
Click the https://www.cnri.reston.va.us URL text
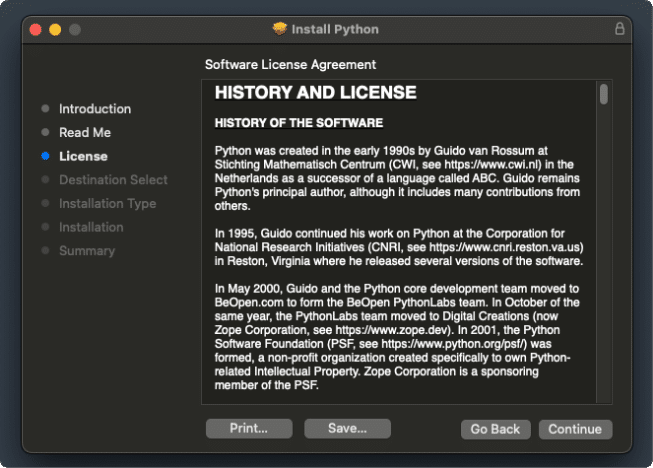point(505,247)
